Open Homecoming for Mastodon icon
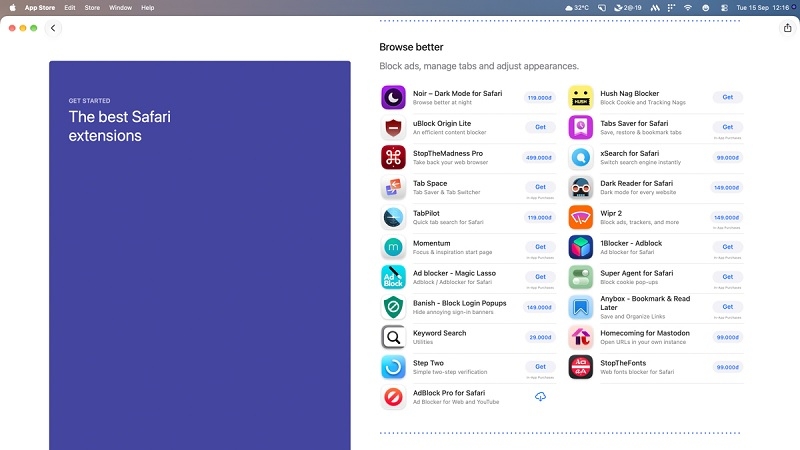The width and height of the screenshot is (800, 450). [581, 337]
